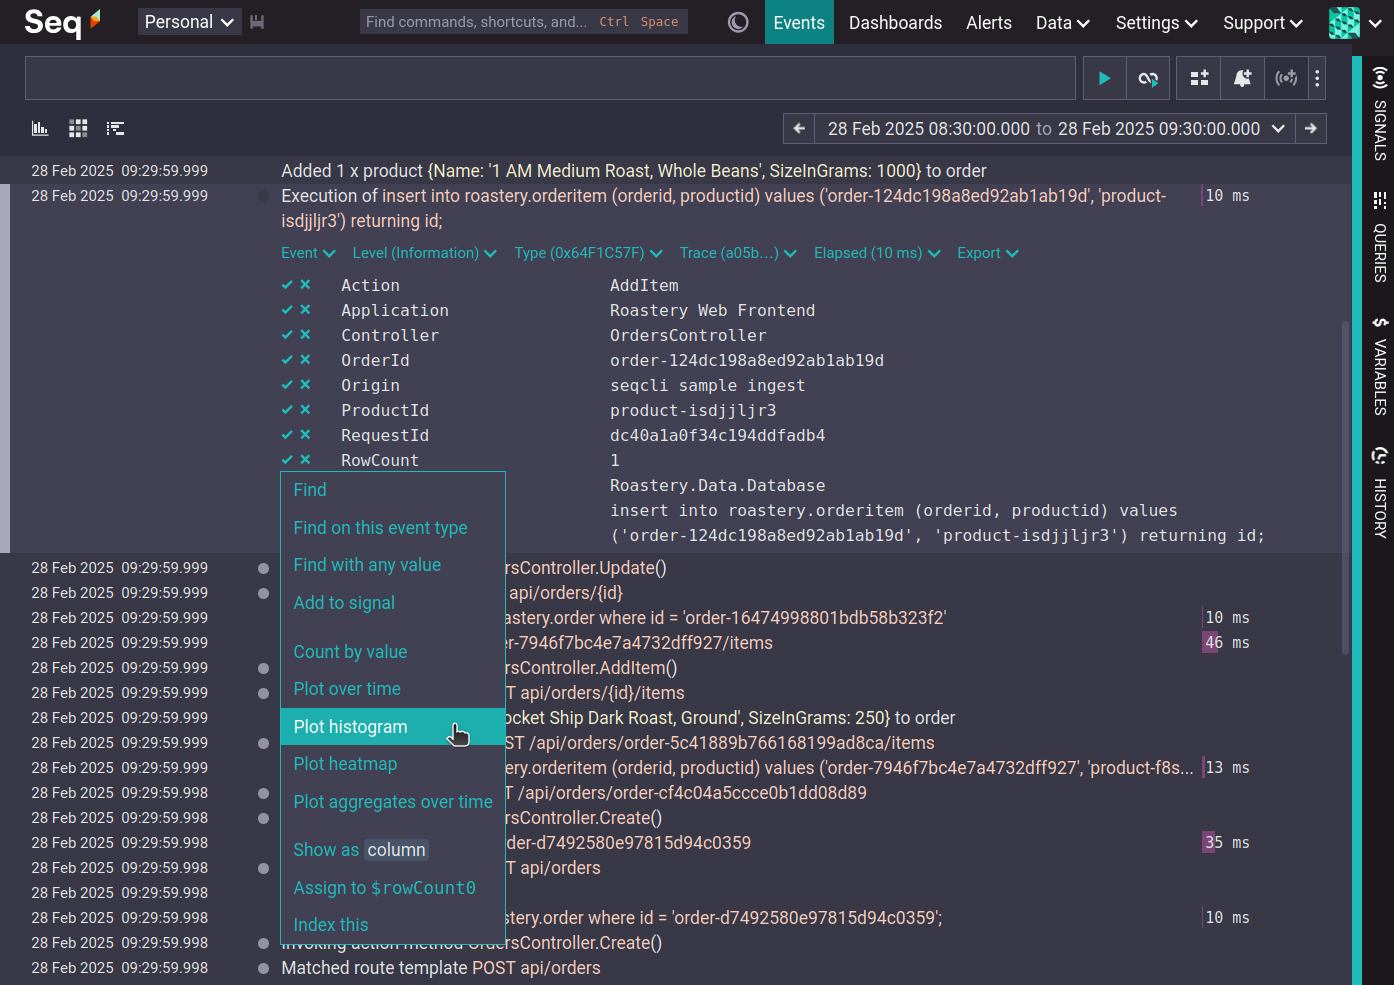The height and width of the screenshot is (985, 1394).
Task: Click the save workspace icon beside Personal
Action: tap(257, 22)
